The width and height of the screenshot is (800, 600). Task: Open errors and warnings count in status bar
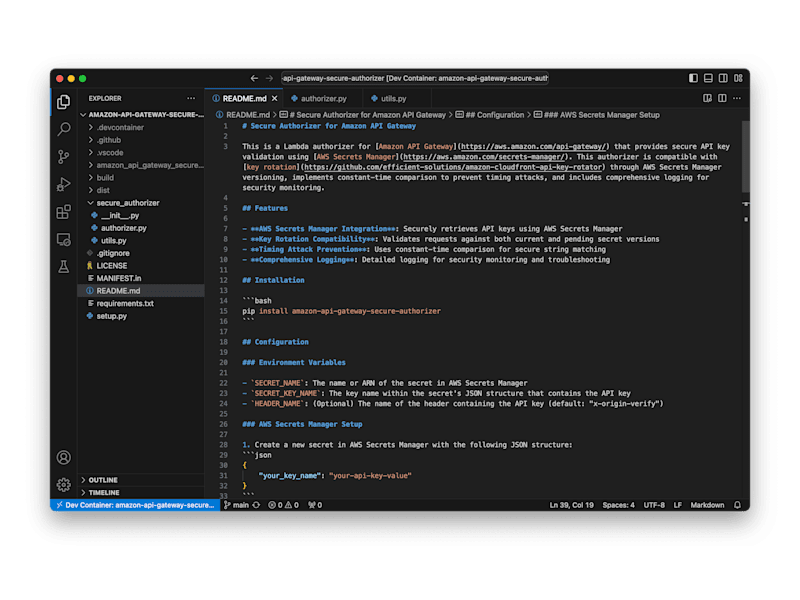point(283,505)
